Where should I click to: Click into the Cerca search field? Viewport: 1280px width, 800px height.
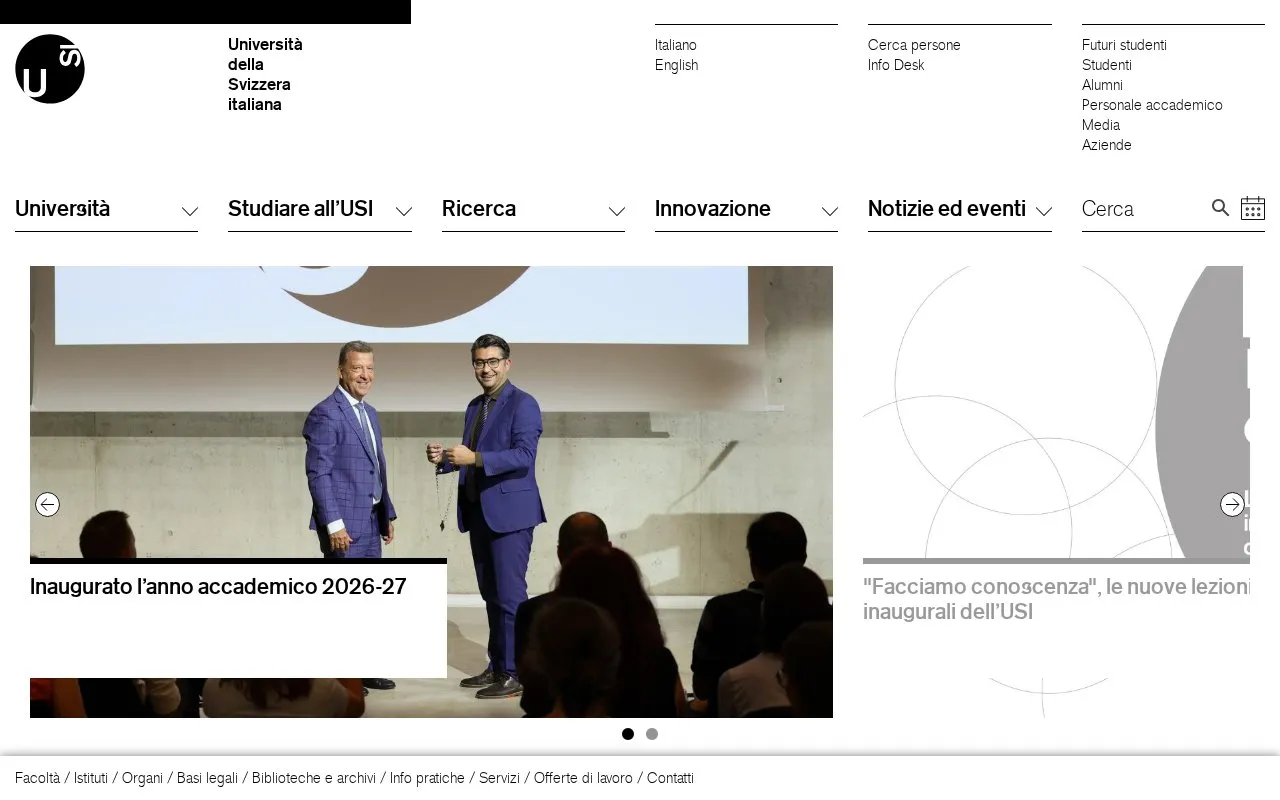tap(1143, 209)
